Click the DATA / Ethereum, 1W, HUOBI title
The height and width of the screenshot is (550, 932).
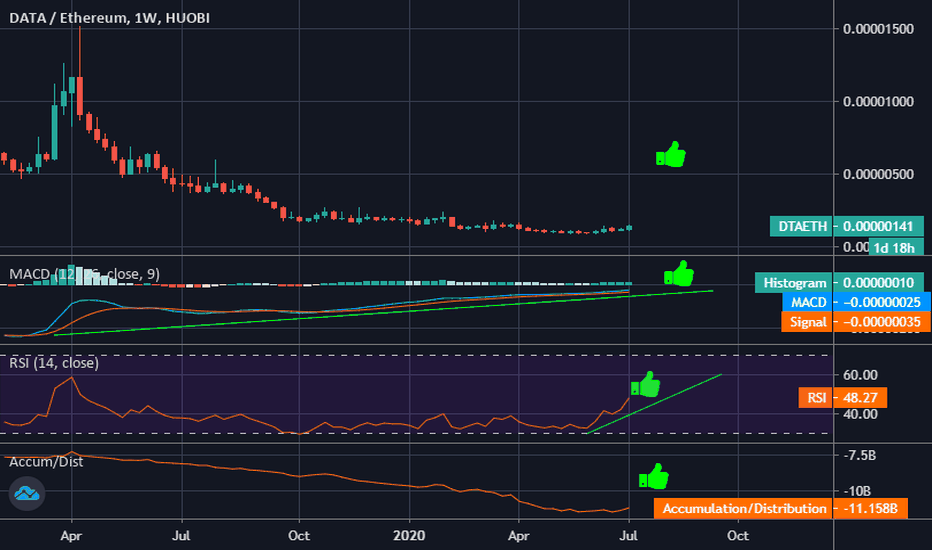[109, 18]
